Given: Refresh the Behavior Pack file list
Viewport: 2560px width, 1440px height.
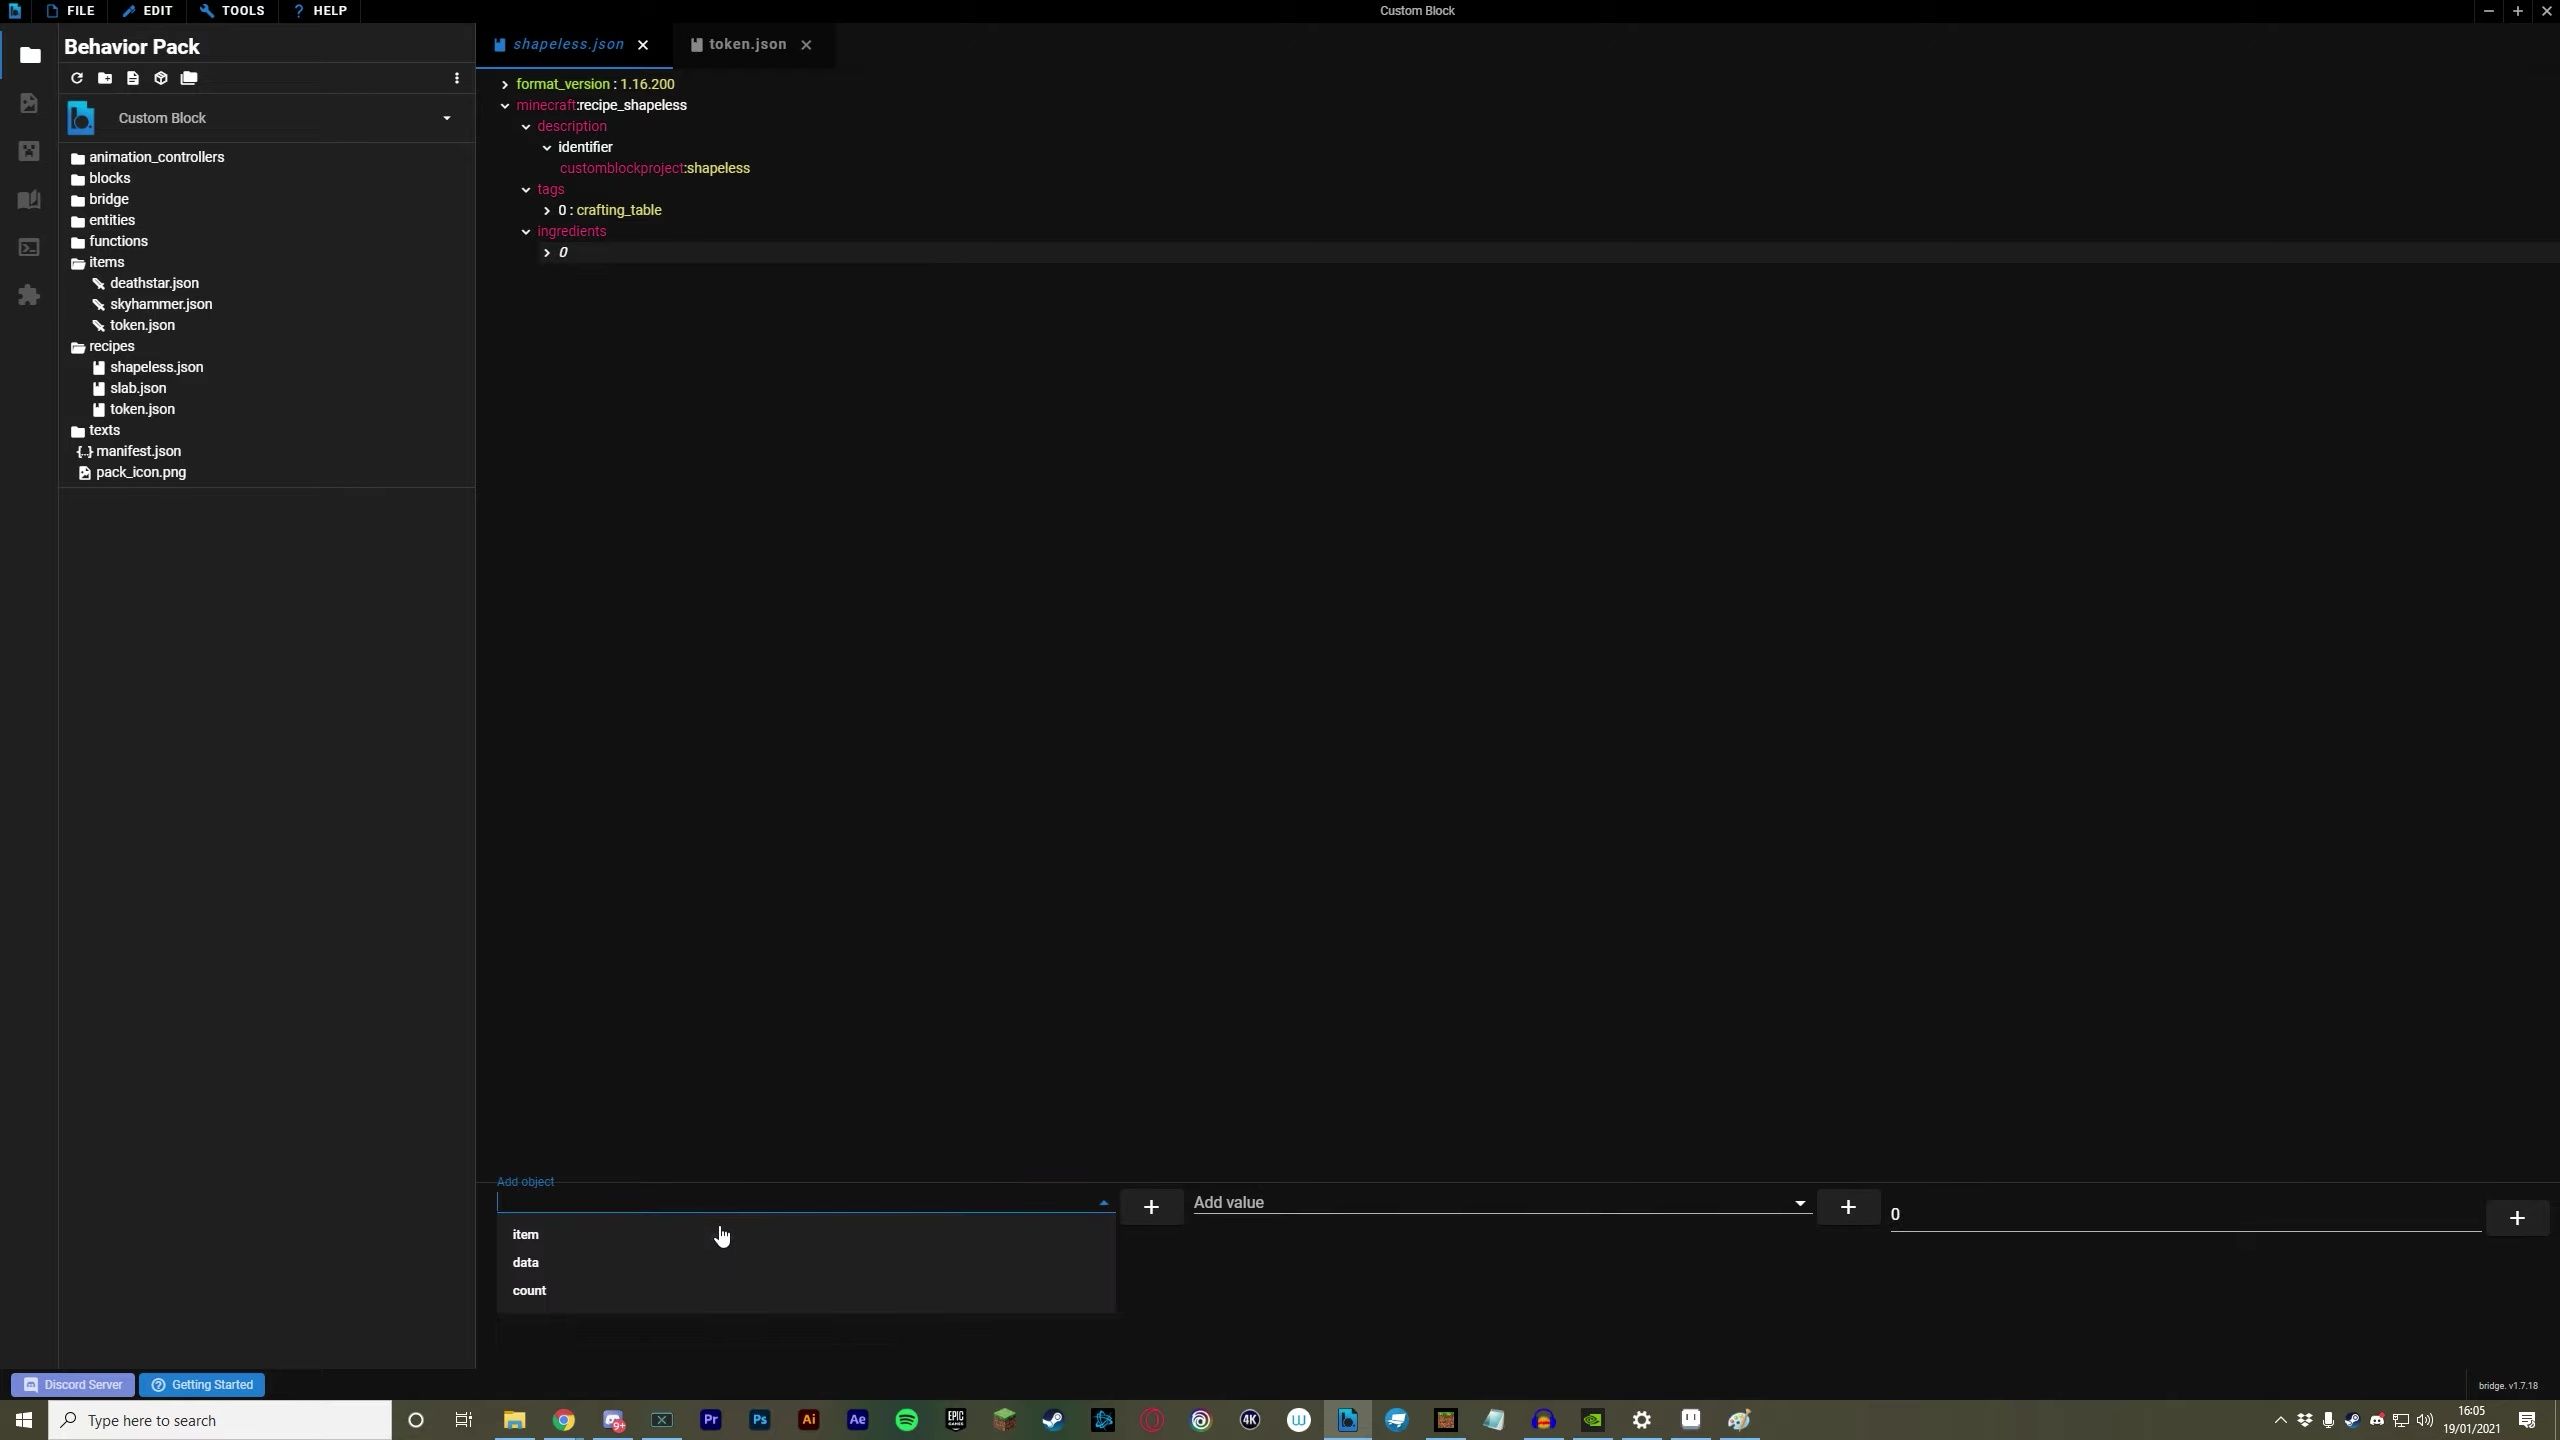Looking at the screenshot, I should click(x=77, y=78).
